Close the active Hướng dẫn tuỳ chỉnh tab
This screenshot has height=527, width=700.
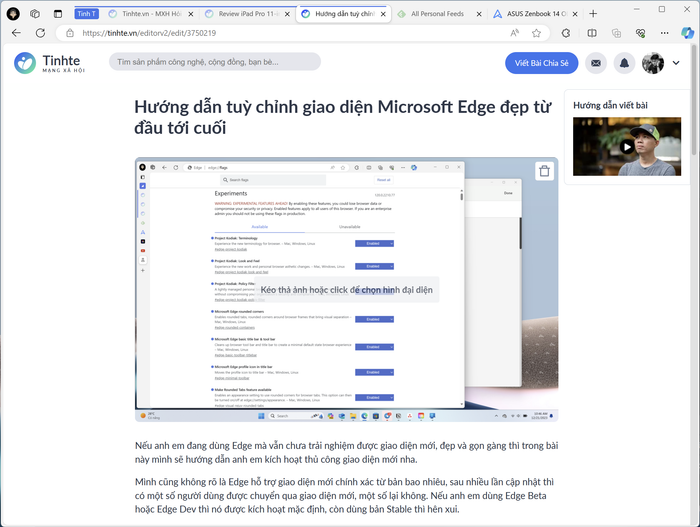coord(383,14)
